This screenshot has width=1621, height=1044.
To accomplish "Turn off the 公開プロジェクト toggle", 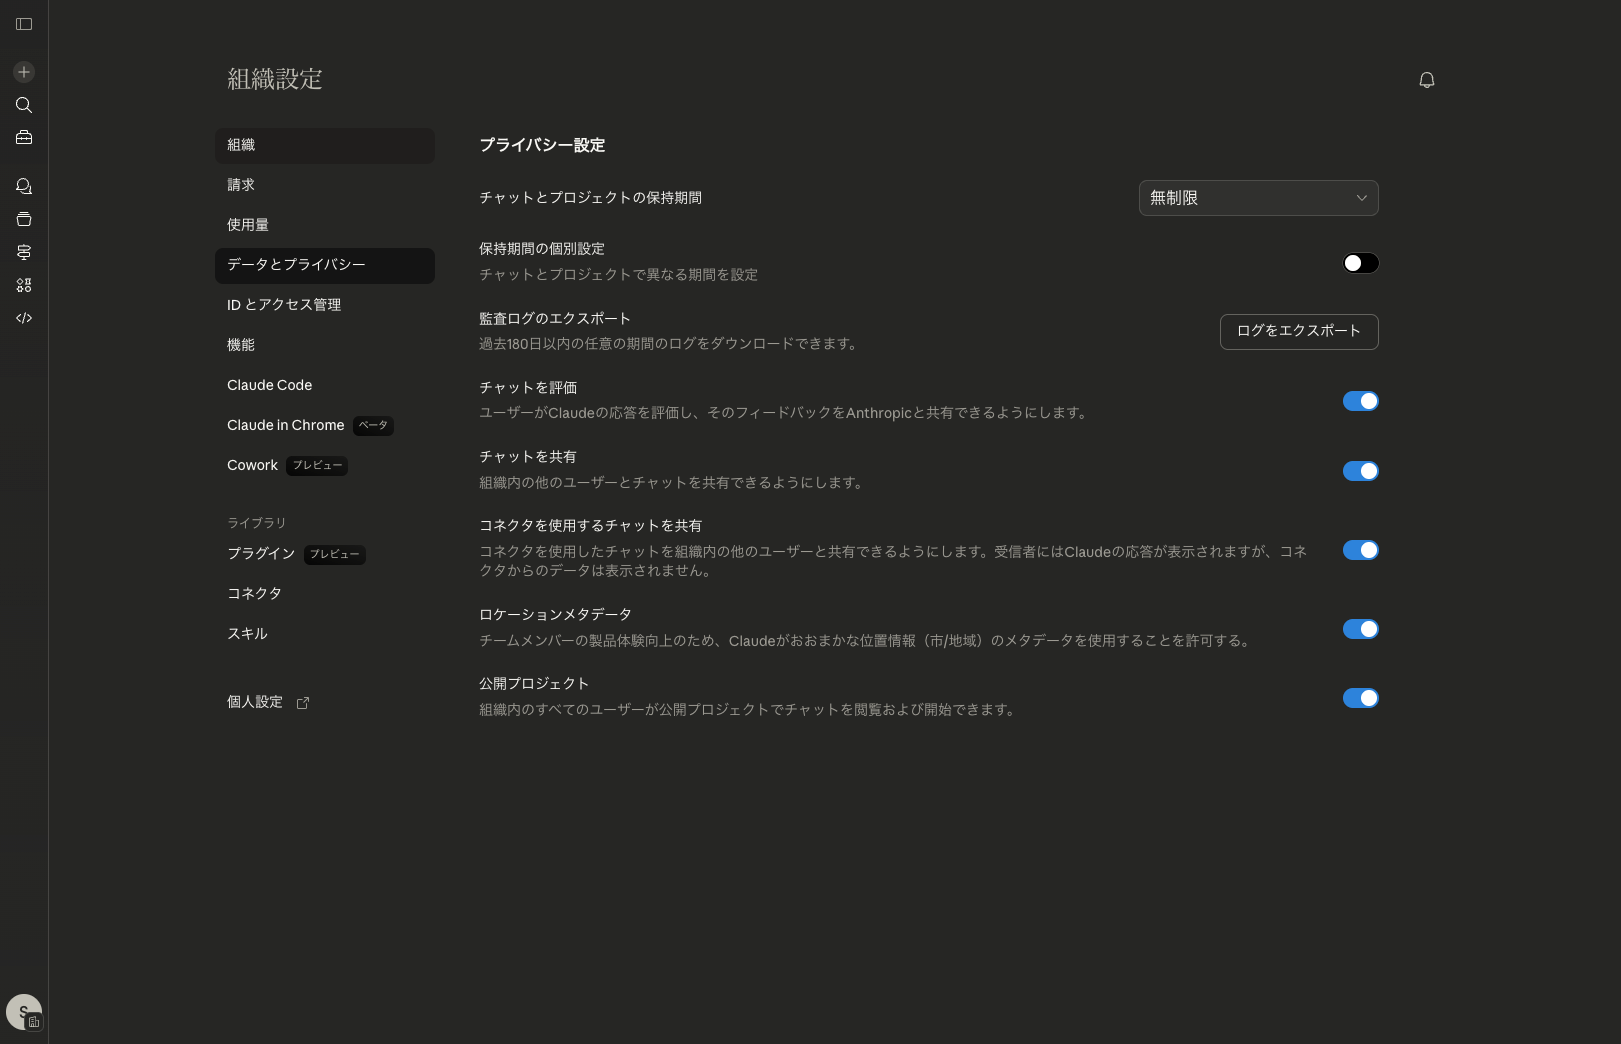I will 1360,697.
